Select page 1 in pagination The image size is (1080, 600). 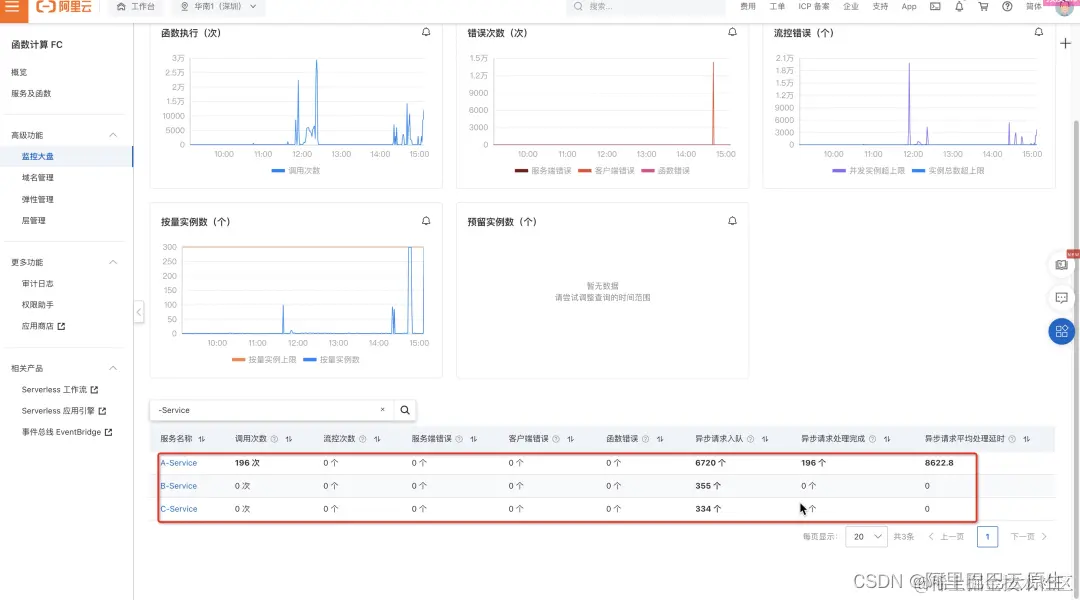click(x=987, y=537)
